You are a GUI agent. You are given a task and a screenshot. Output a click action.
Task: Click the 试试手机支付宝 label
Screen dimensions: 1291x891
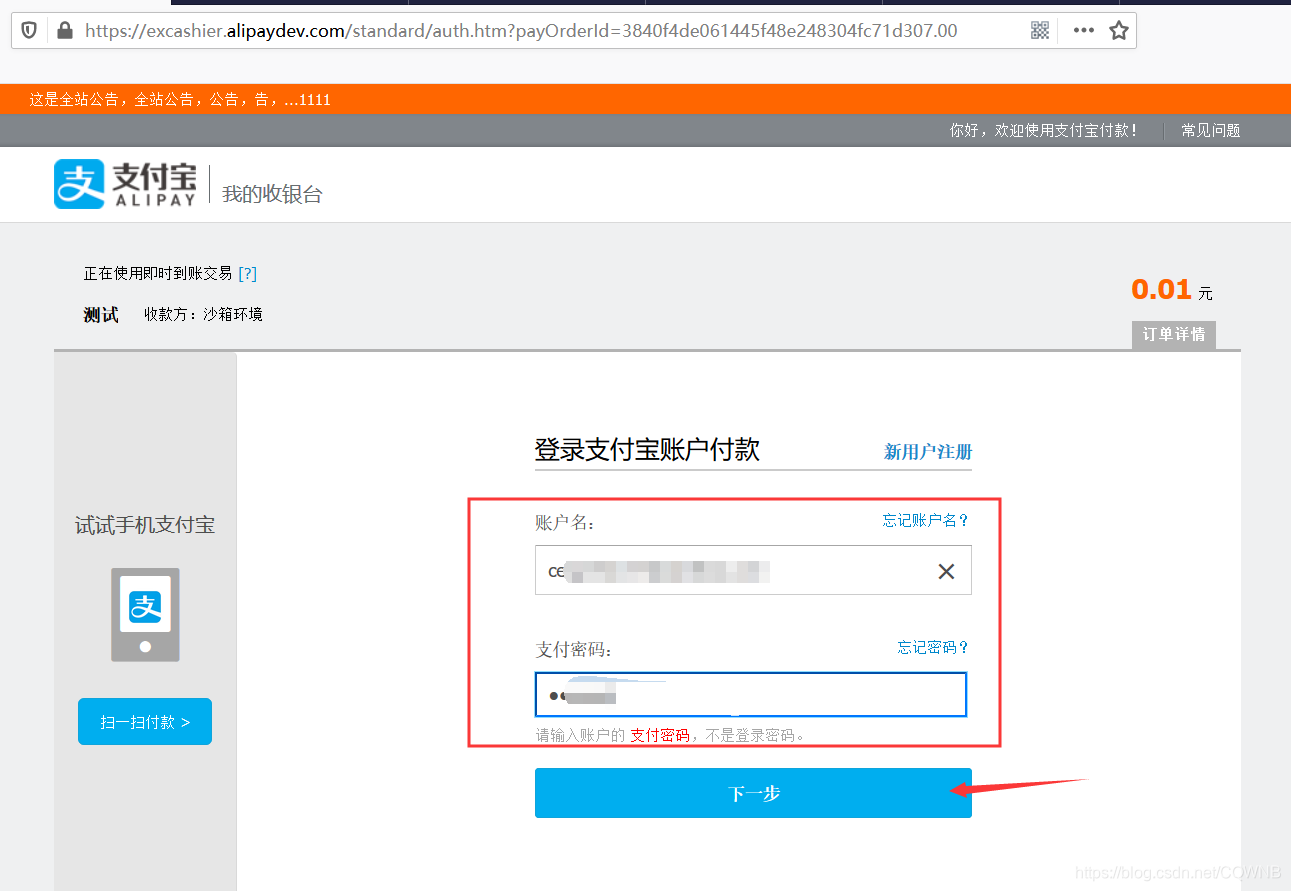click(145, 525)
